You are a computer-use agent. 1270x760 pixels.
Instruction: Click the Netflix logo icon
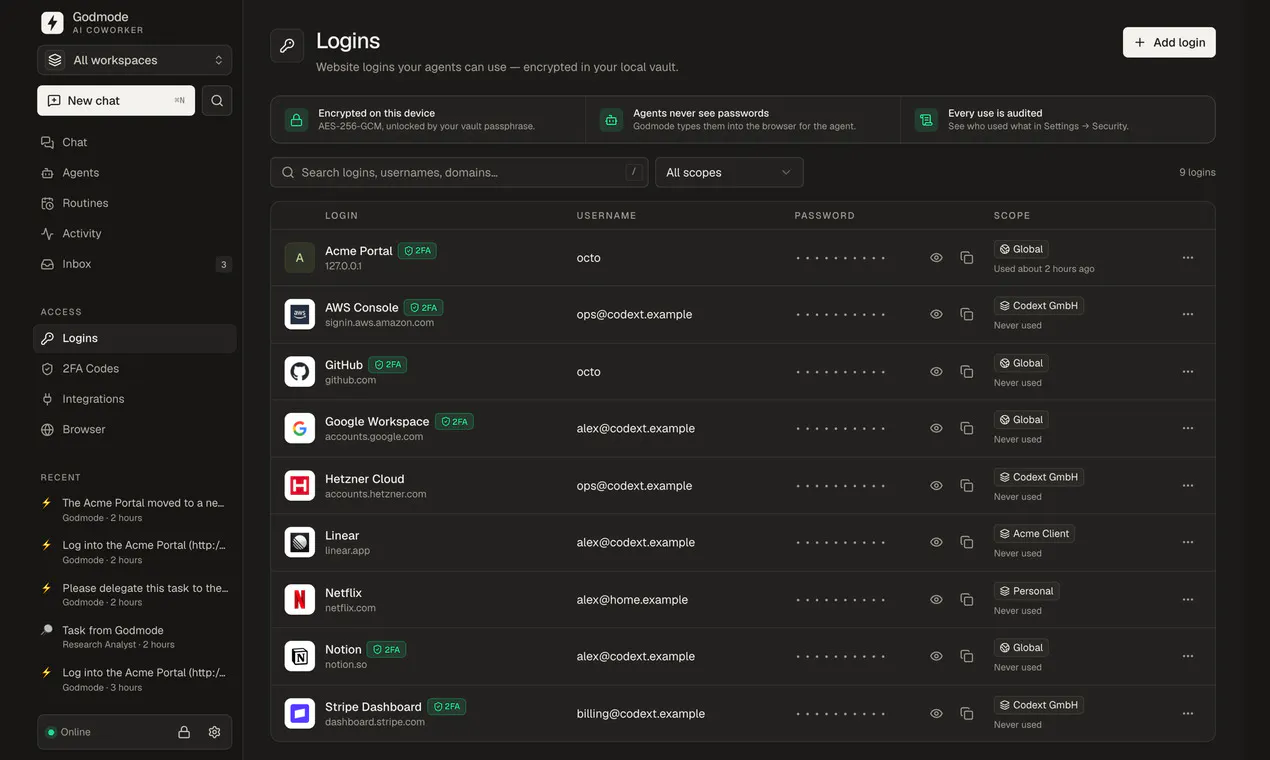click(x=300, y=600)
